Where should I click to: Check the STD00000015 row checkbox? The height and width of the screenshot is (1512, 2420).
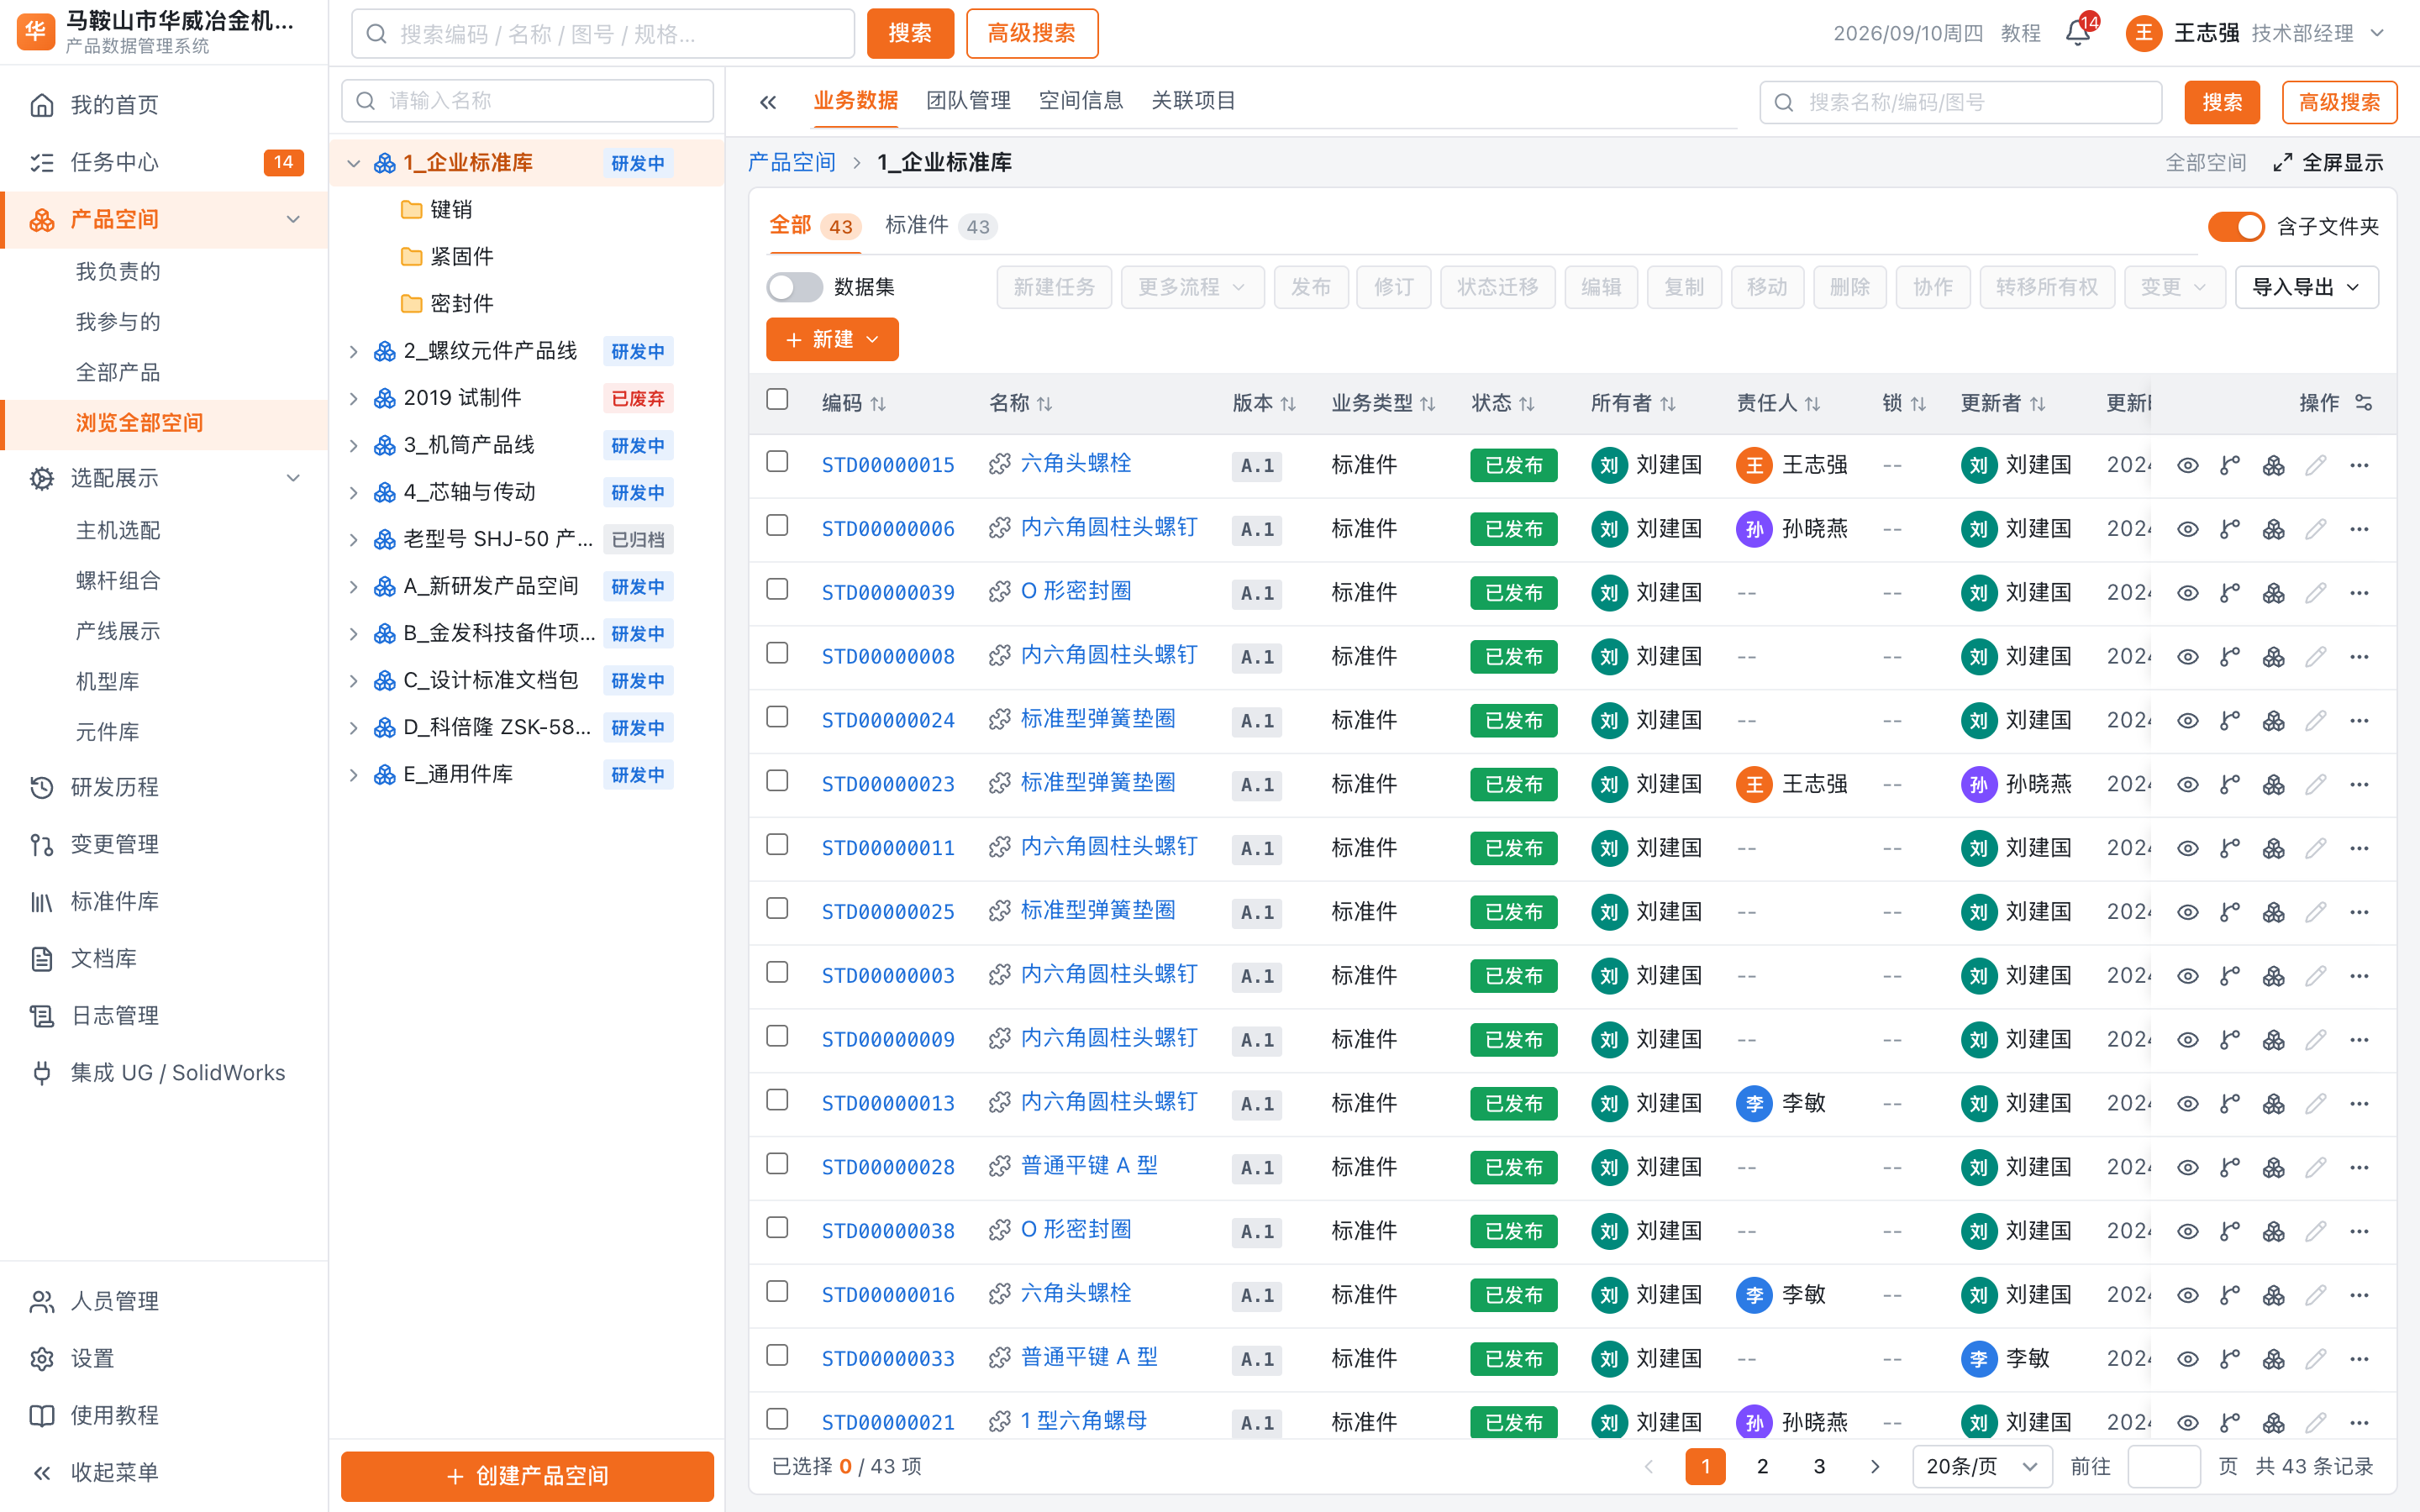click(777, 462)
